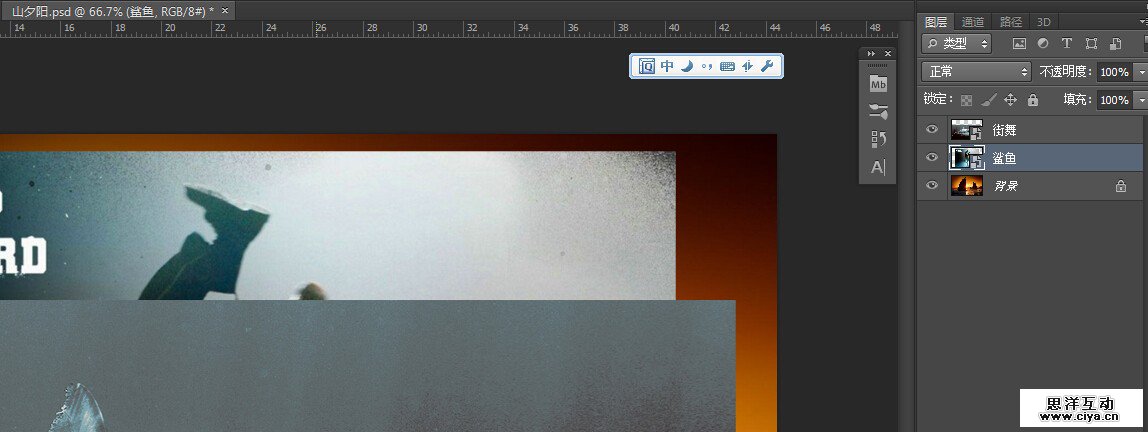Open the 类型 layer filter dropdown
Image resolution: width=1148 pixels, height=432 pixels.
[957, 44]
